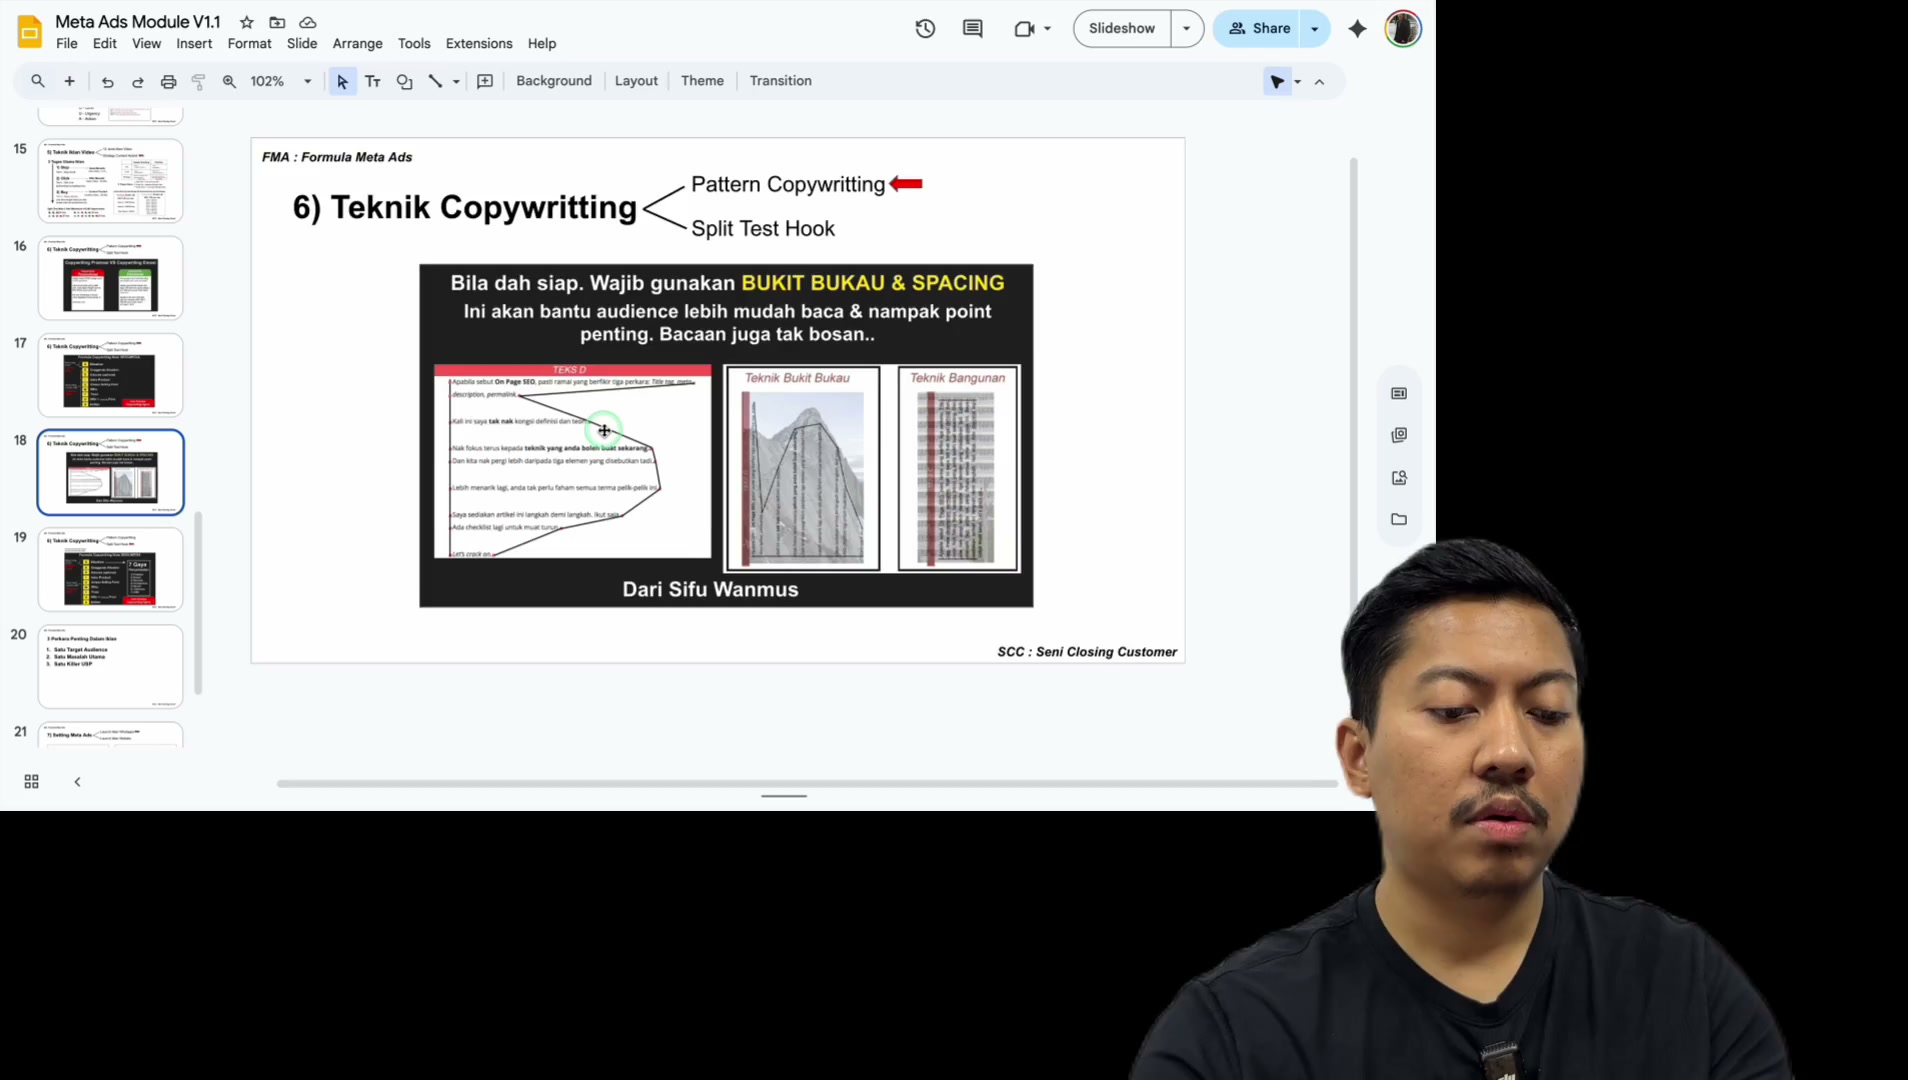1908x1080 pixels.
Task: Check cloud save status icon
Action: pos(308,22)
